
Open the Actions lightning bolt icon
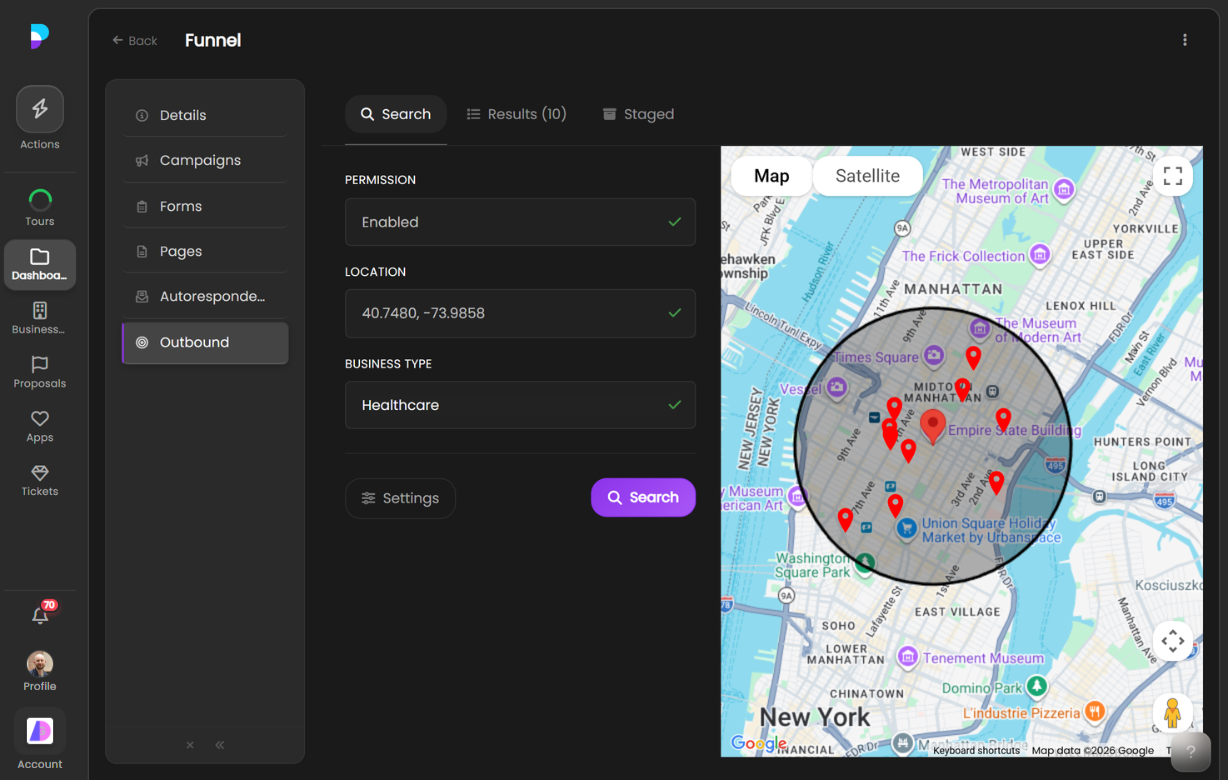click(40, 110)
